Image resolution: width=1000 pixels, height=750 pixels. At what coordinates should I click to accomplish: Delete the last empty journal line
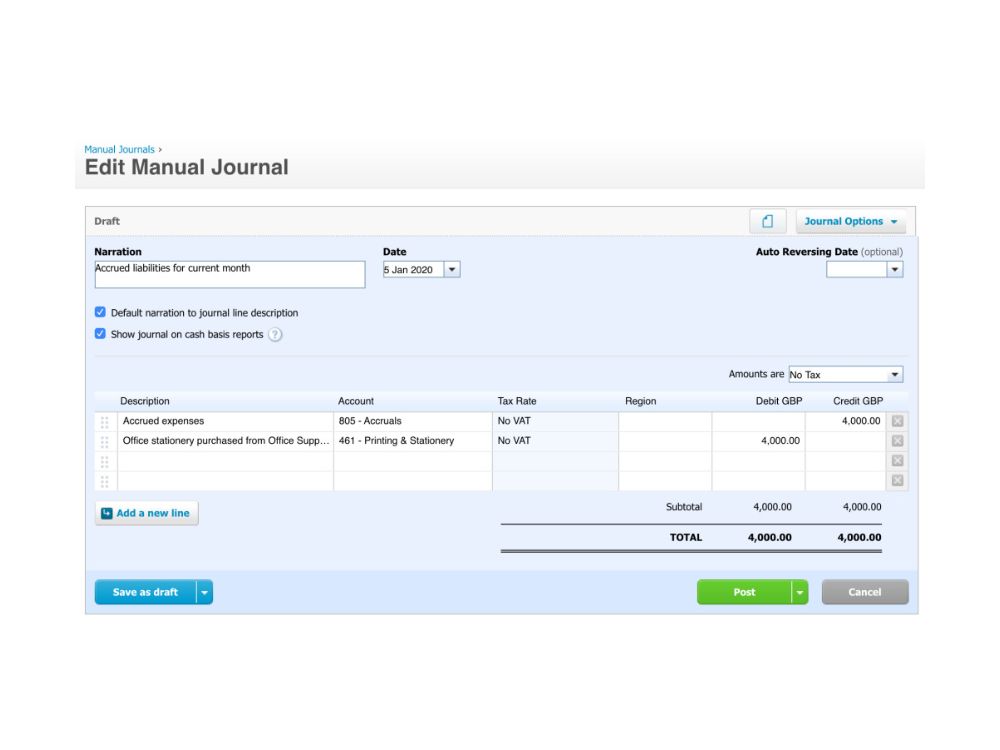[x=897, y=480]
